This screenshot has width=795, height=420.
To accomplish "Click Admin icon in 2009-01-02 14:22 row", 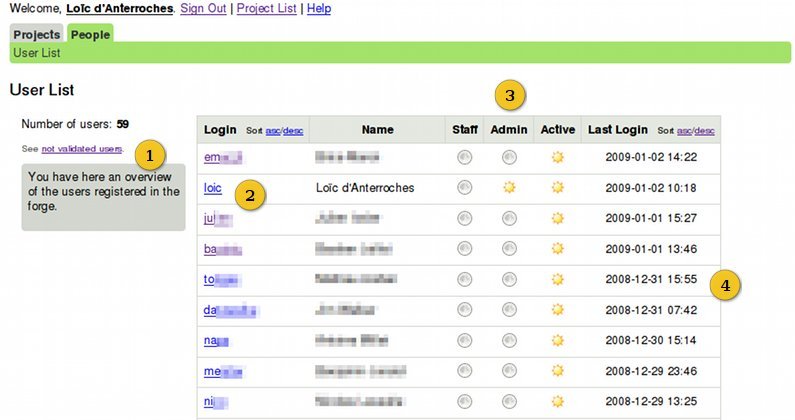I will 509,157.
